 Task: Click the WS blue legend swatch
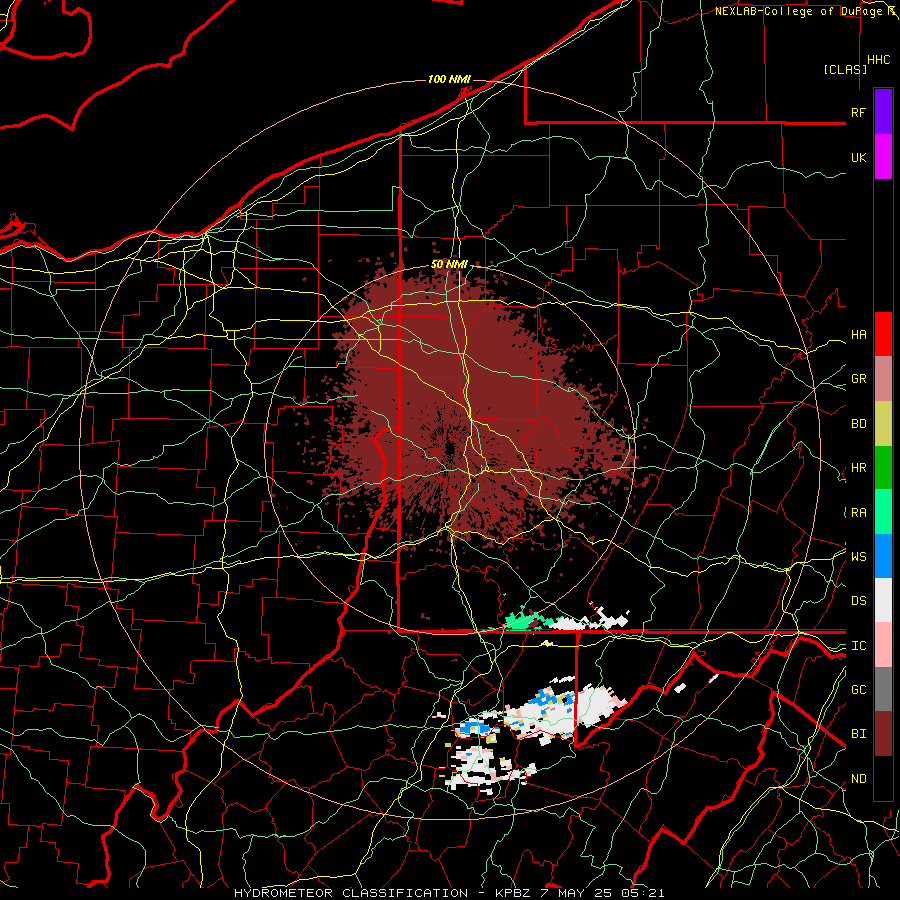(x=883, y=556)
